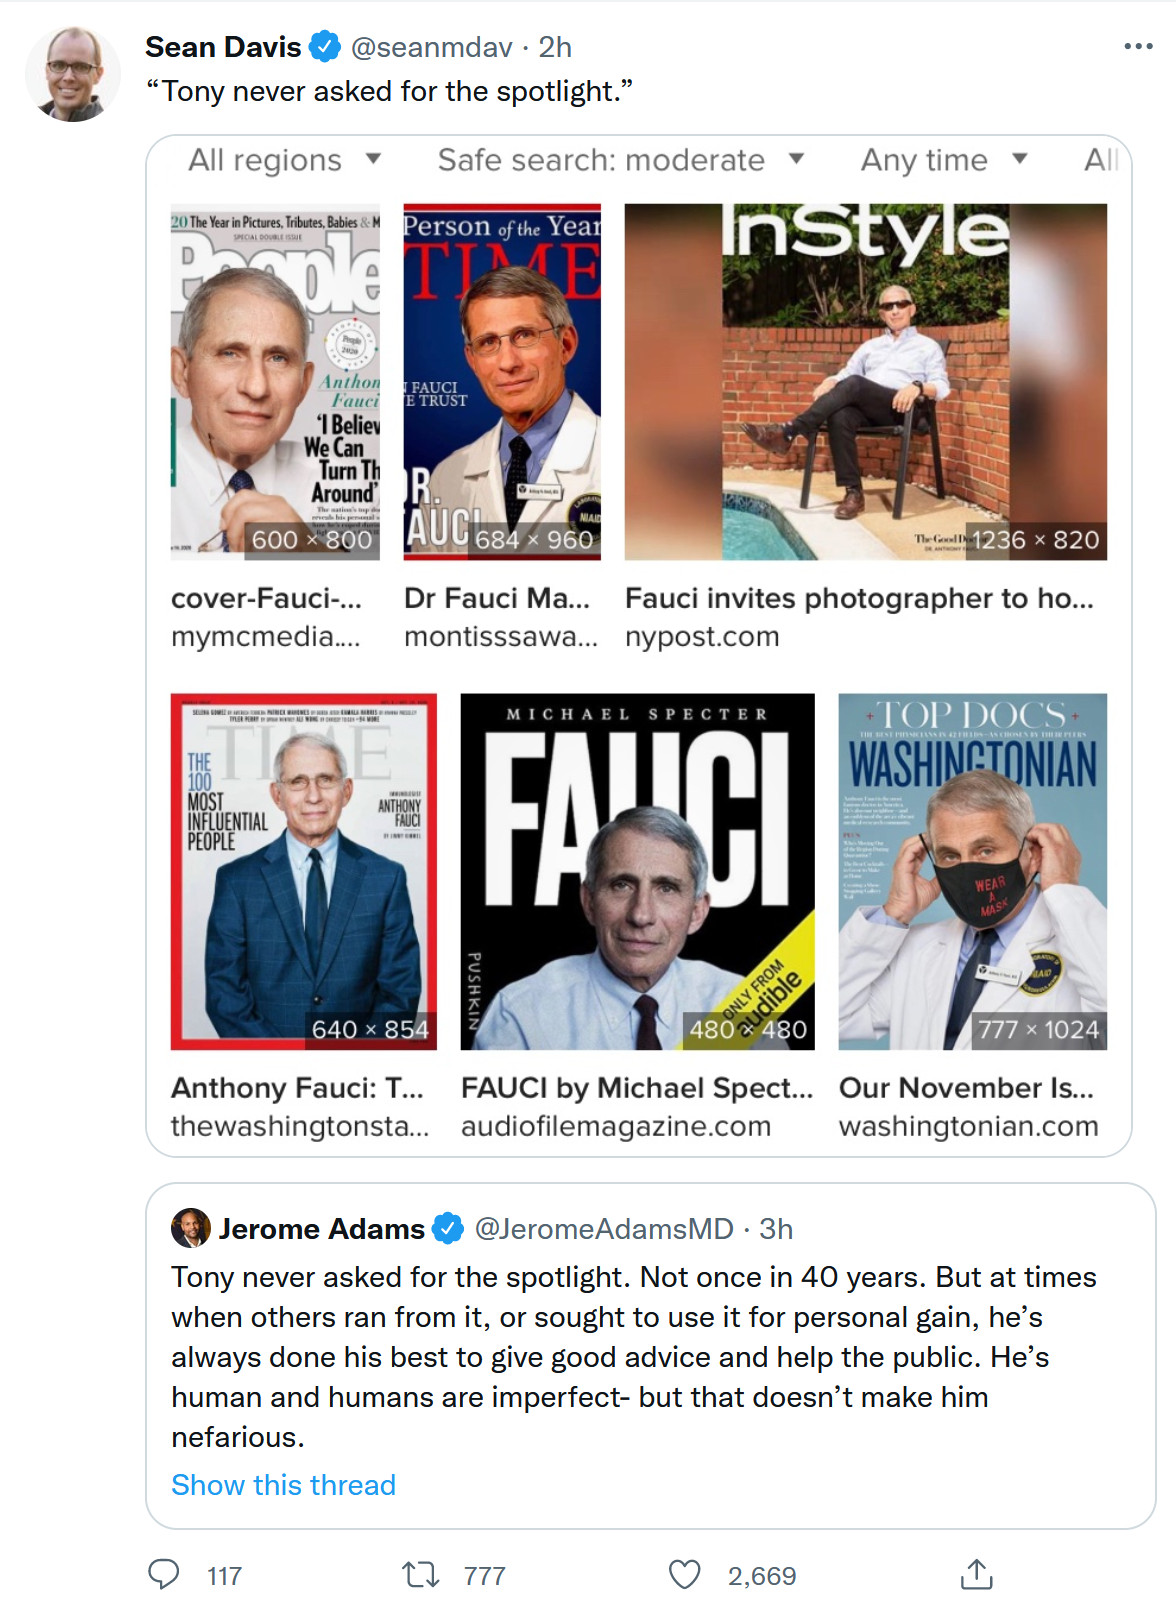Open the People magazine cover thumbnail
The width and height of the screenshot is (1176, 1614).
coord(275,381)
